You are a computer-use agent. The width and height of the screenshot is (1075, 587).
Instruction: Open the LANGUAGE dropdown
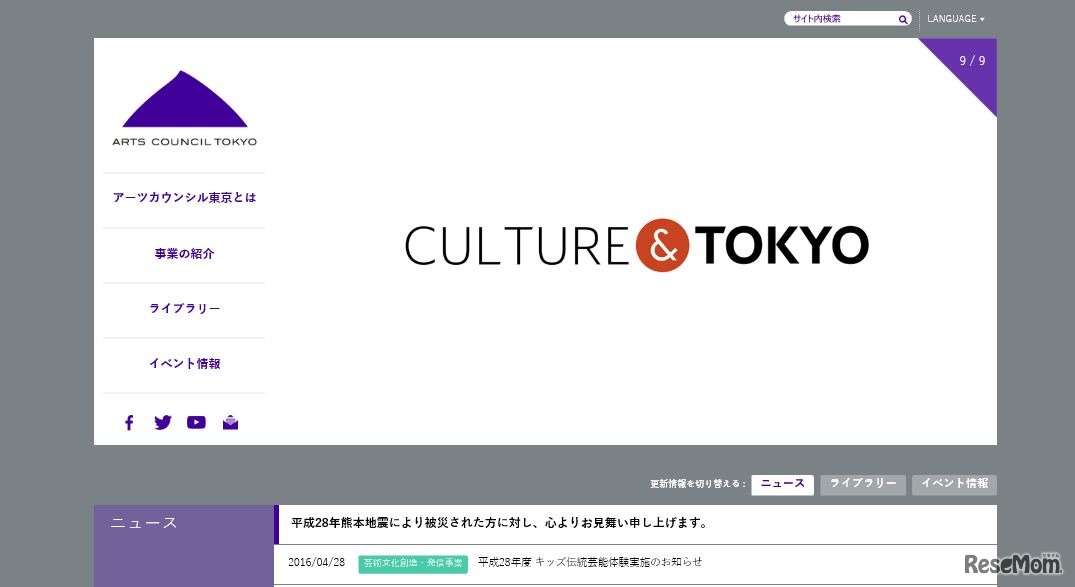956,18
